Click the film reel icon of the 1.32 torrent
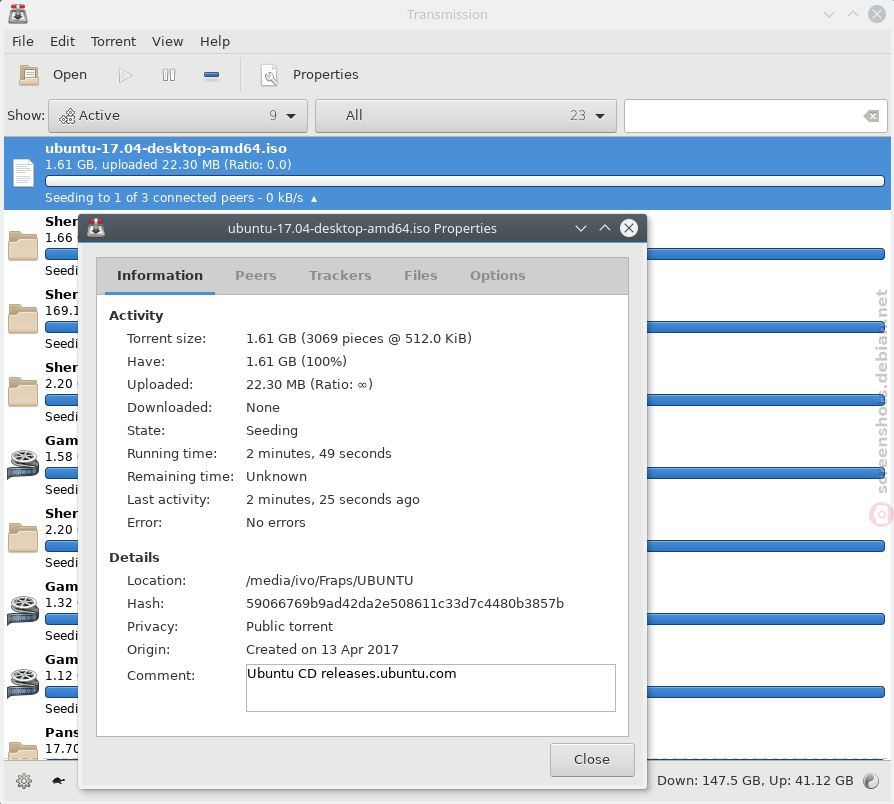Screen dimensions: 894x804 tap(23, 611)
